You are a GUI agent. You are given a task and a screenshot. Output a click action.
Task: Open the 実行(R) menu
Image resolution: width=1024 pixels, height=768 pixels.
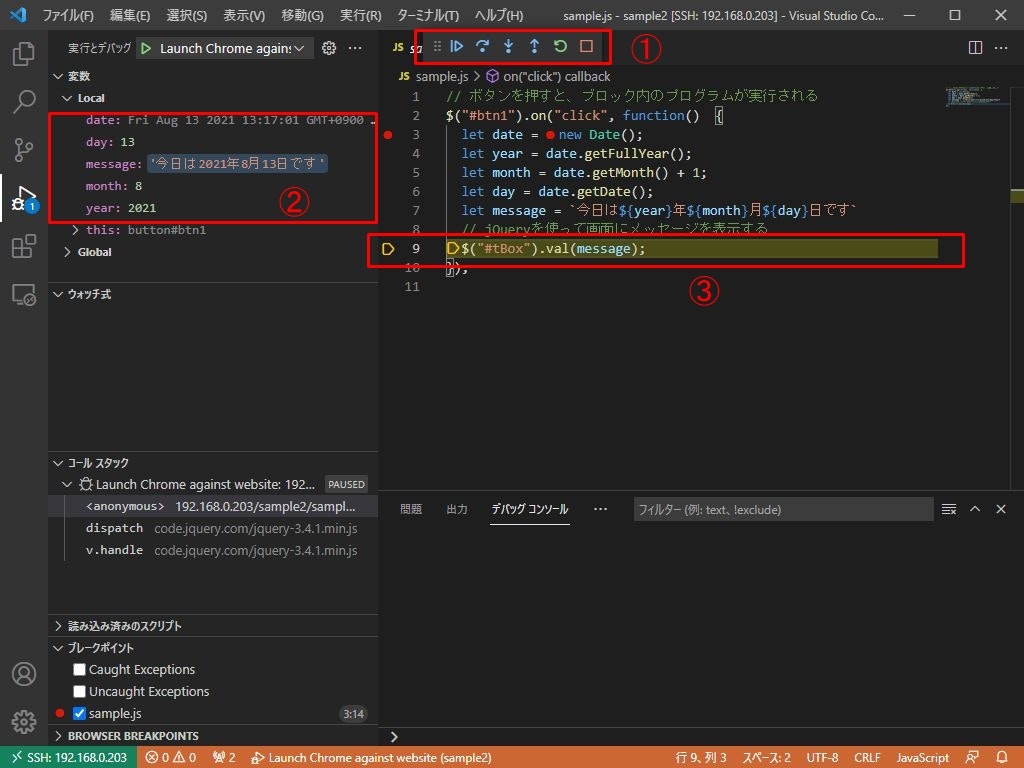(360, 15)
